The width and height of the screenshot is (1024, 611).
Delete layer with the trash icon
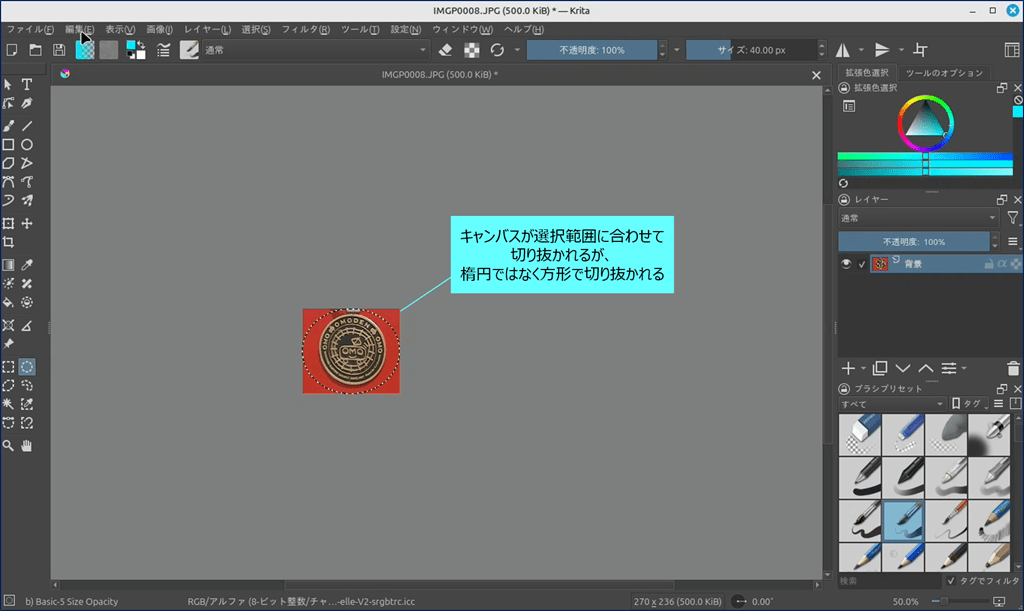(1014, 368)
